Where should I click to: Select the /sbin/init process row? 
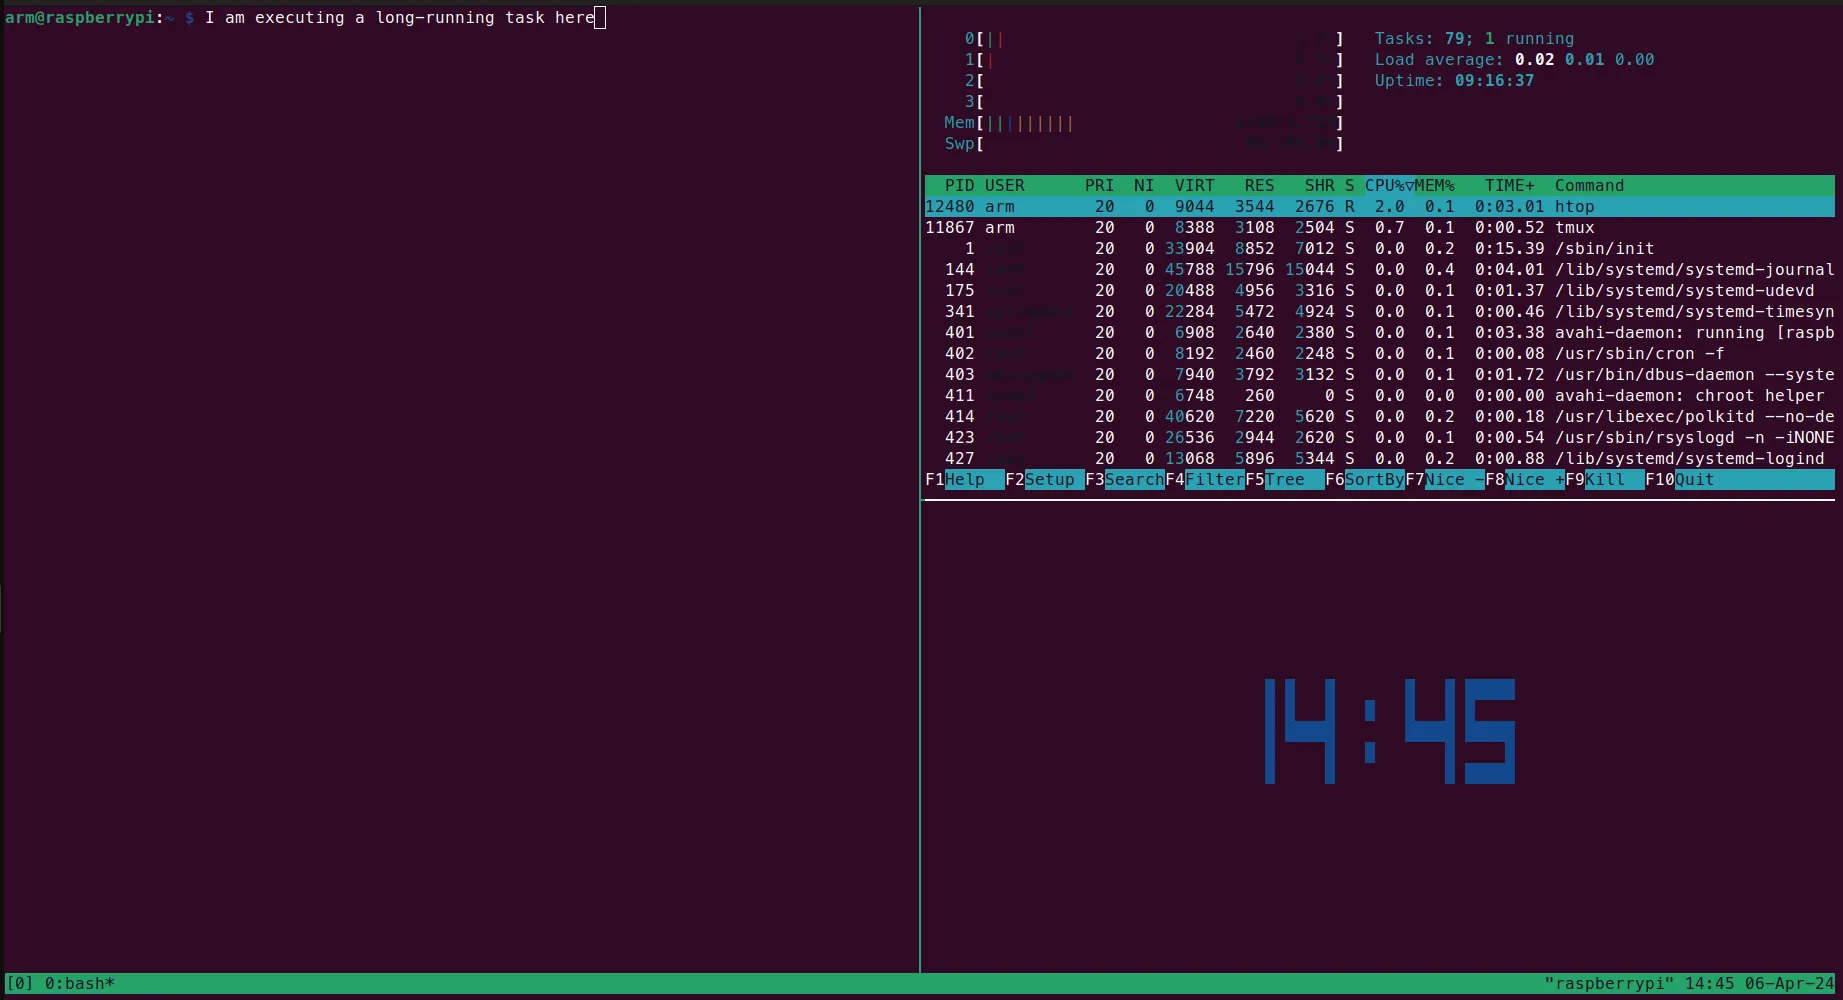point(1300,248)
